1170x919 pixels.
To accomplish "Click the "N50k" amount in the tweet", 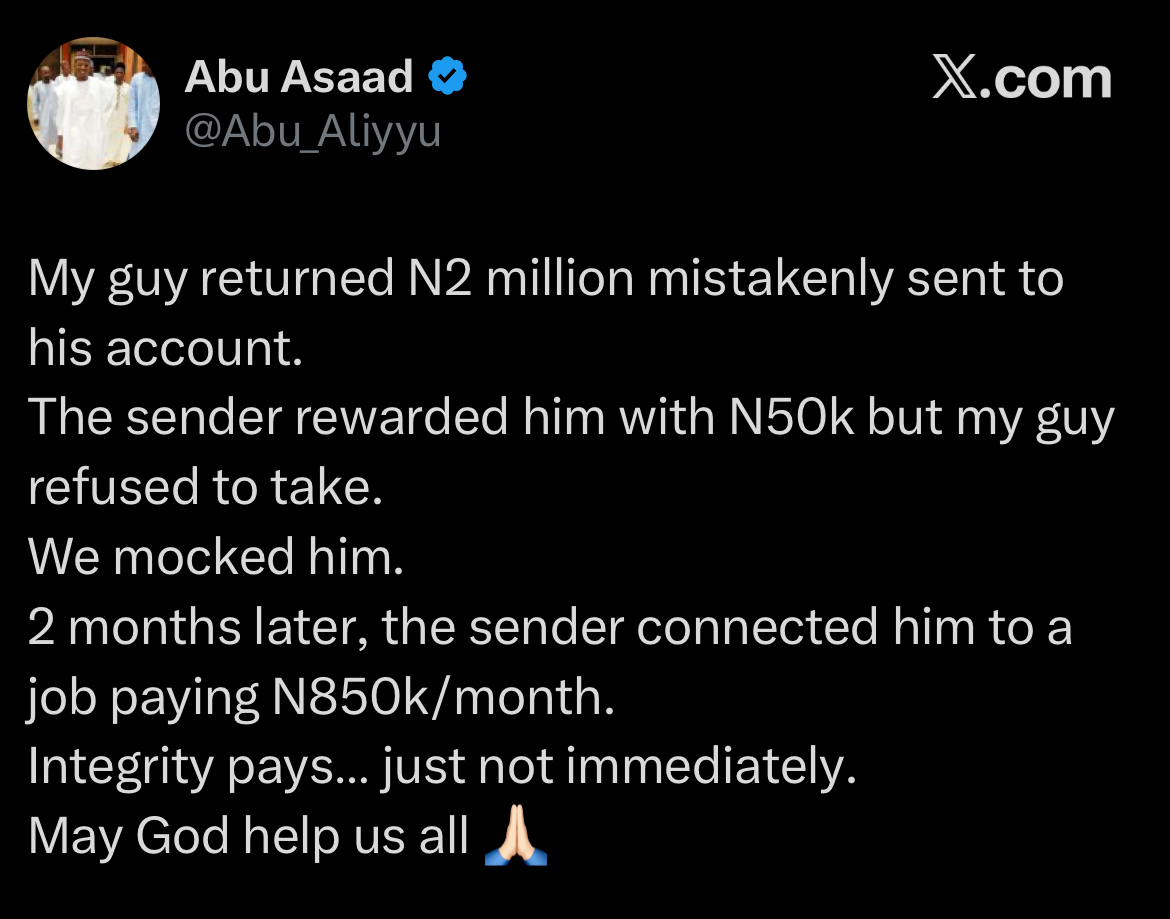I will tap(792, 418).
